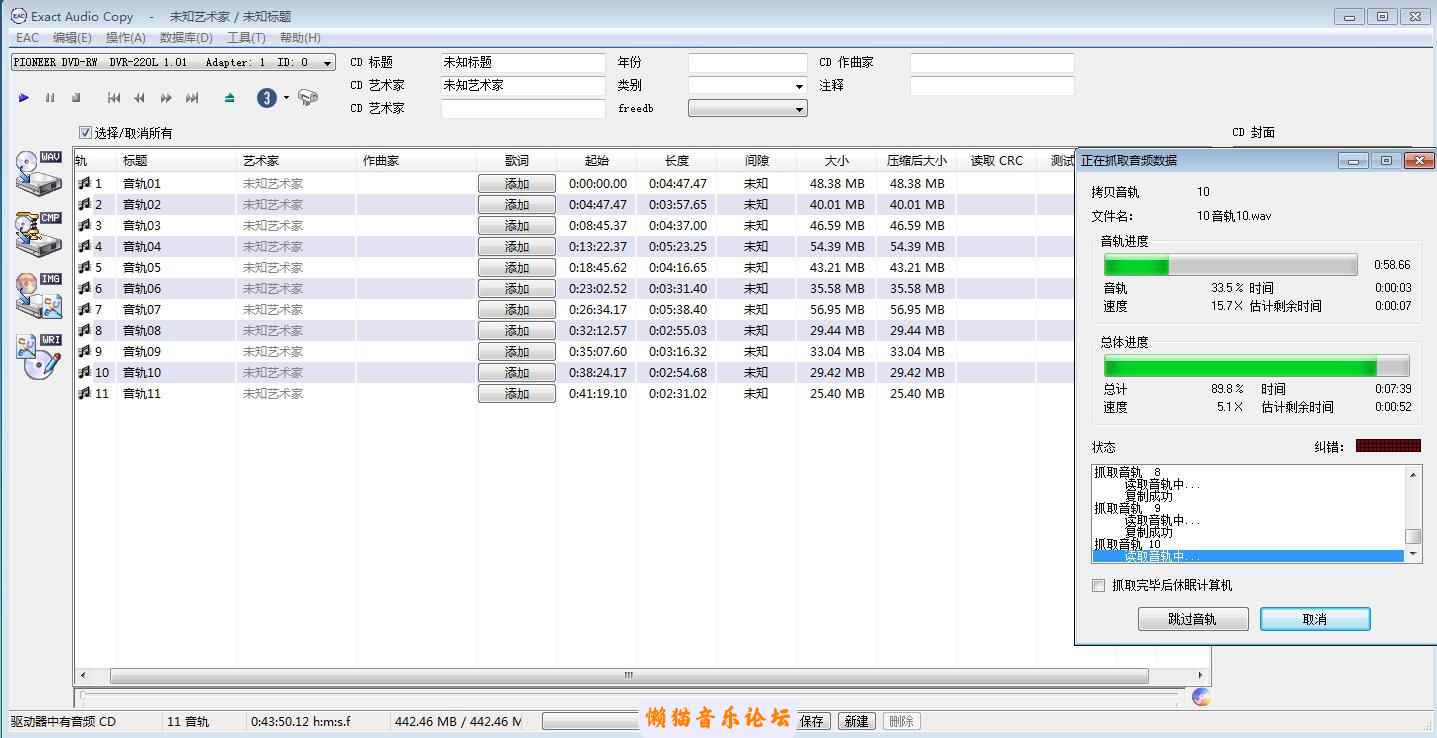Image resolution: width=1437 pixels, height=738 pixels.
Task: Open the 工具(T) menu
Action: (246, 38)
